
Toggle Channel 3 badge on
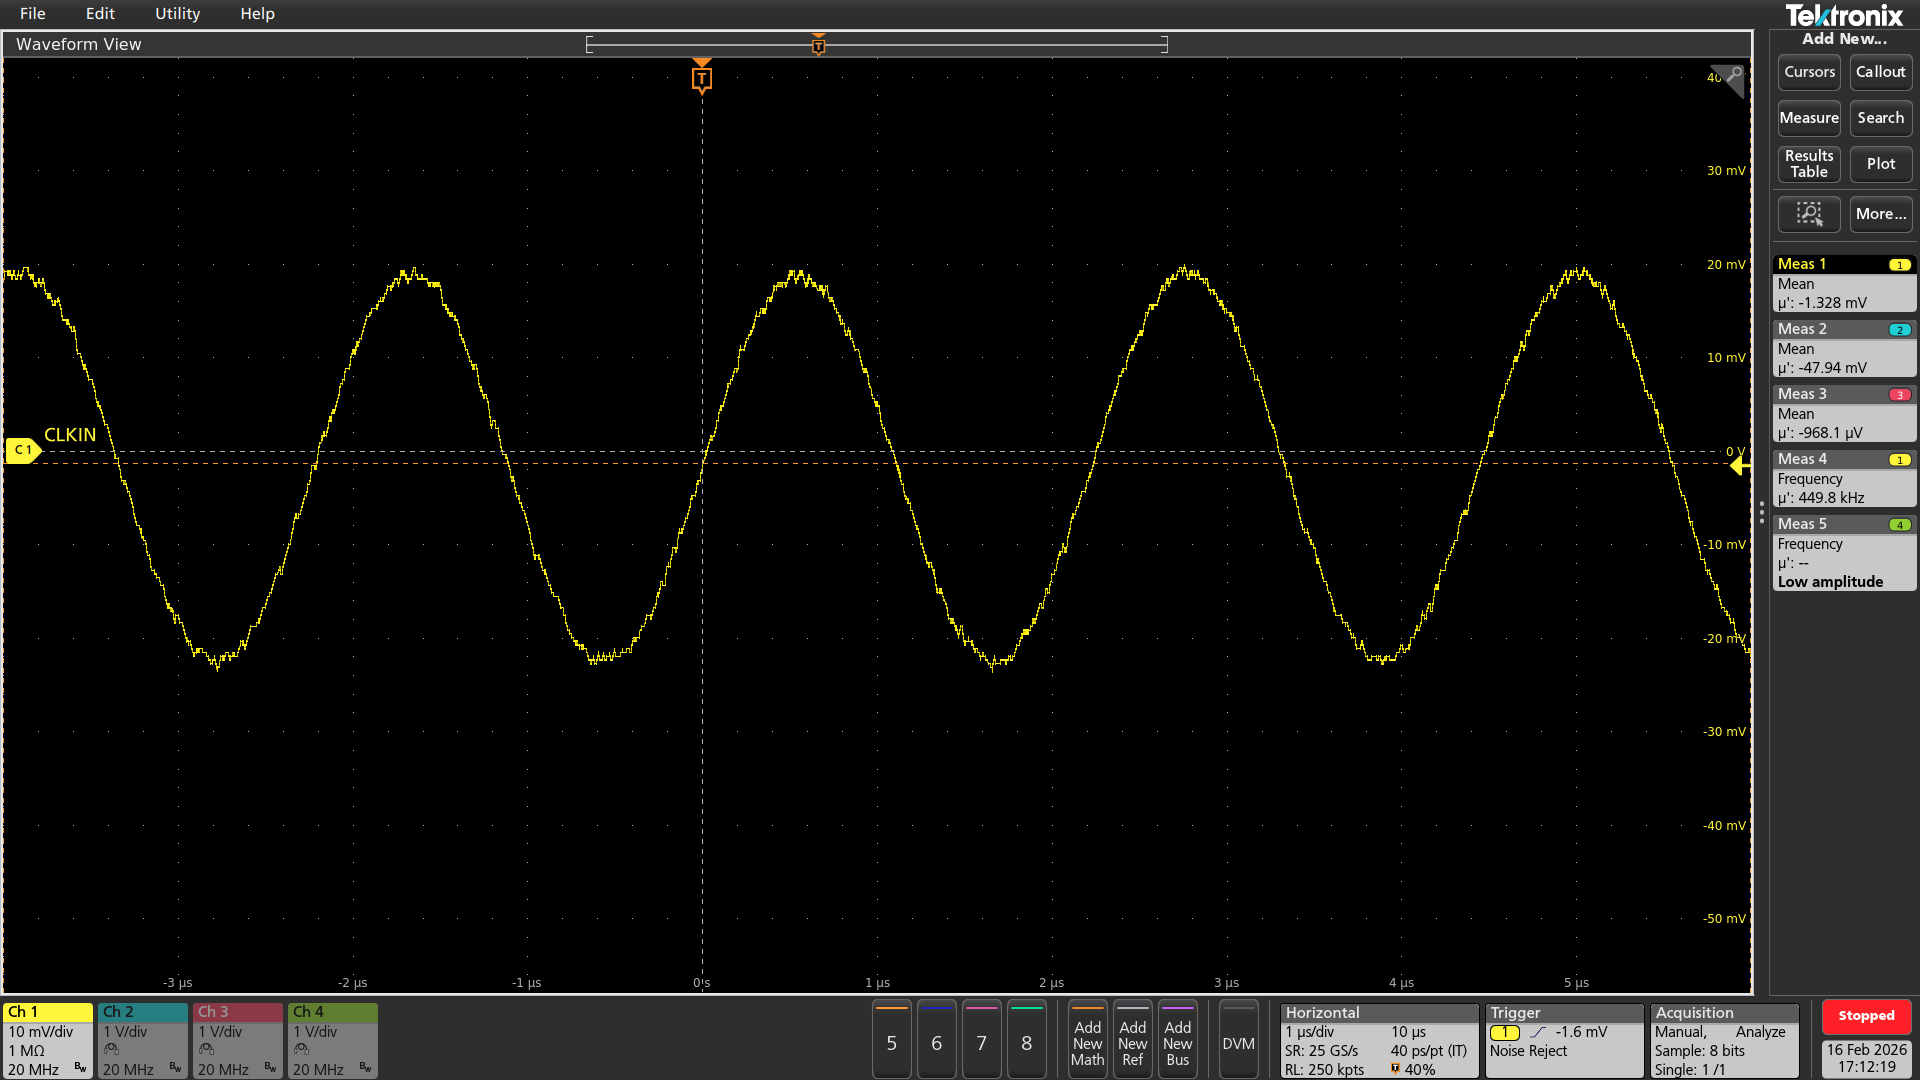tap(237, 1040)
